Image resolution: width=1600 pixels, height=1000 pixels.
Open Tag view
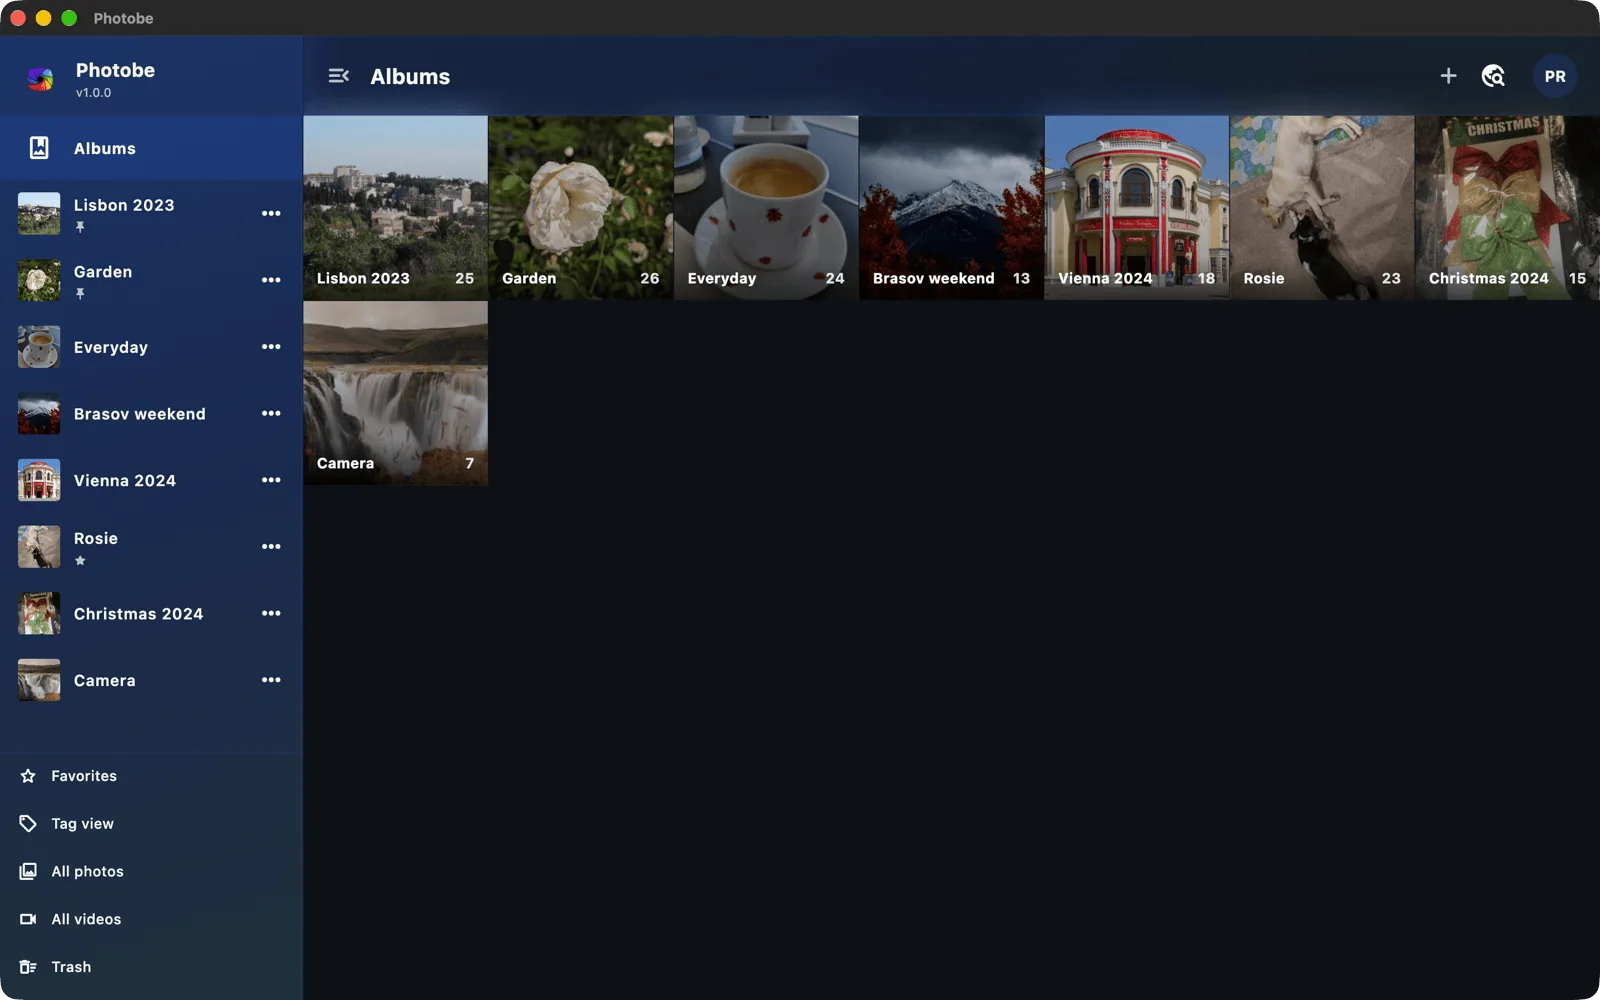151,824
